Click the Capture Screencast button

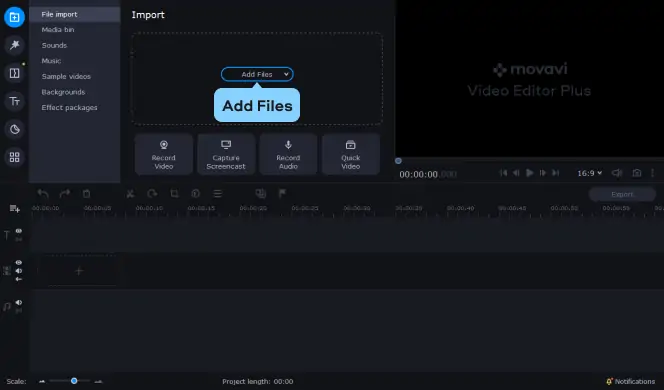coord(226,154)
